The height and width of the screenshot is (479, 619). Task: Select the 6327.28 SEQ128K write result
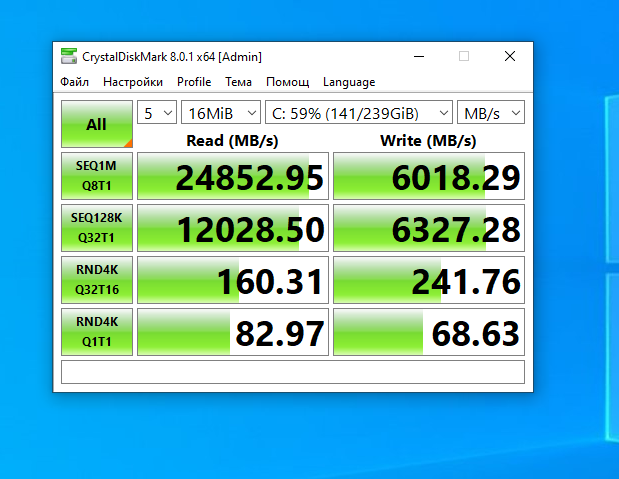(x=429, y=228)
